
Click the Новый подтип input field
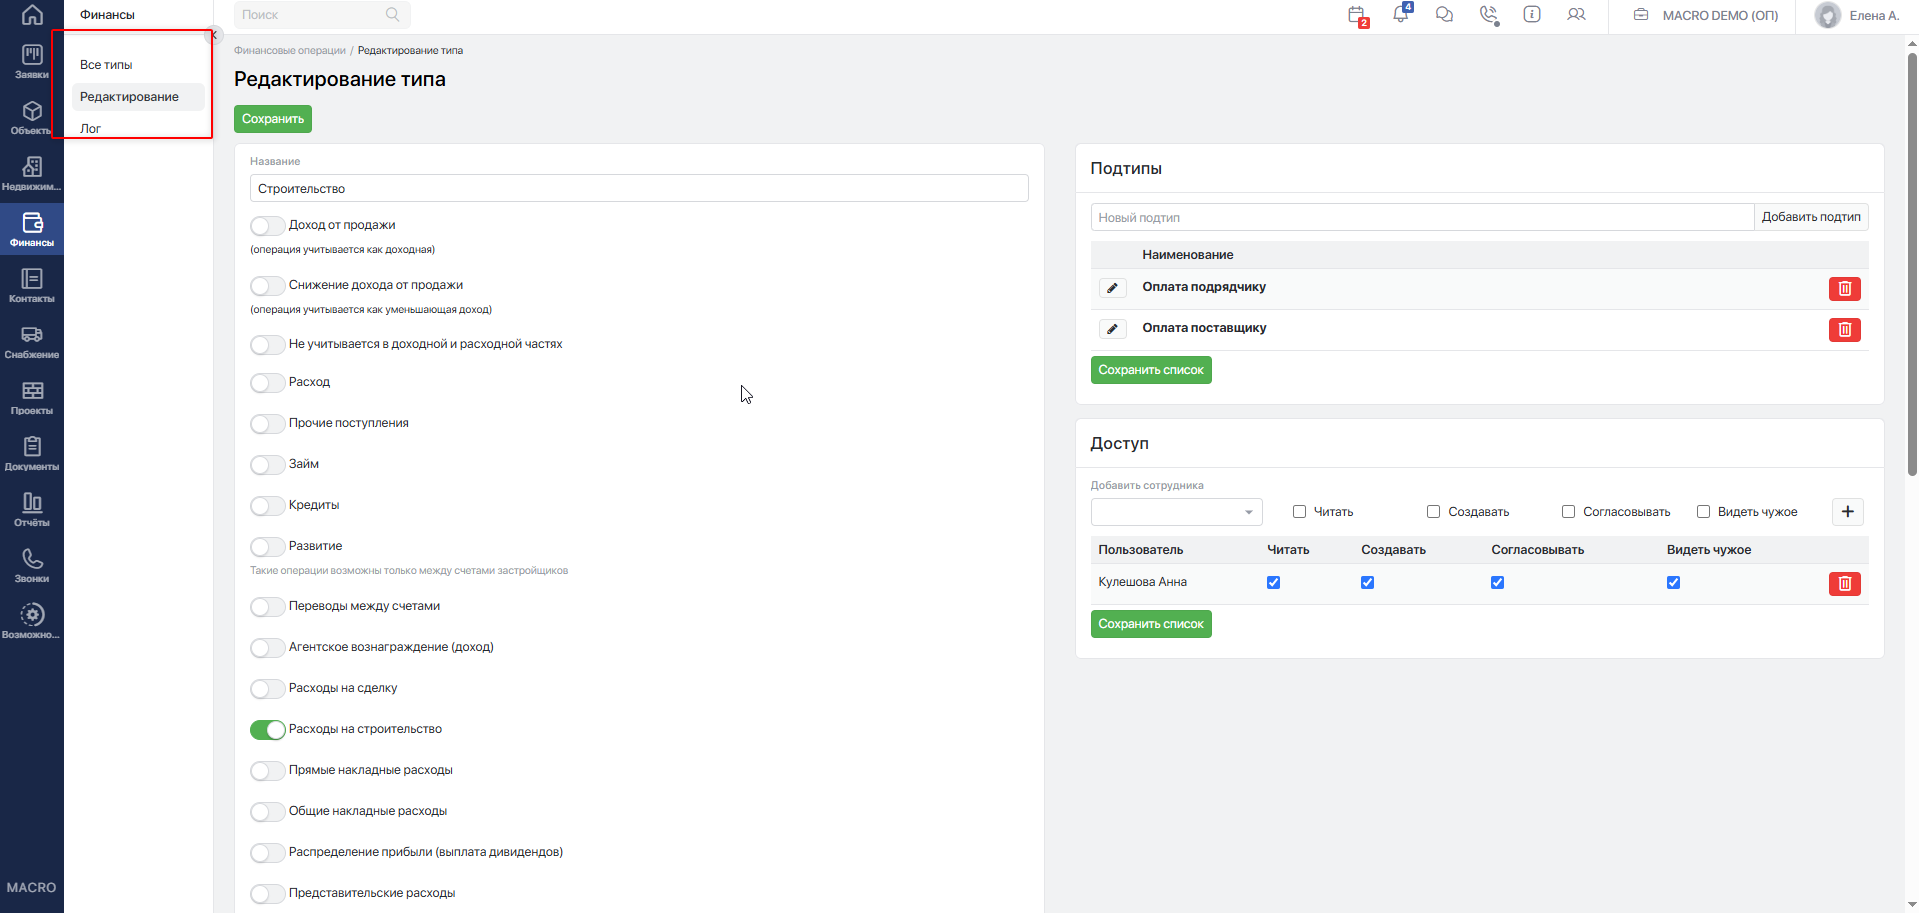[x=1422, y=217]
